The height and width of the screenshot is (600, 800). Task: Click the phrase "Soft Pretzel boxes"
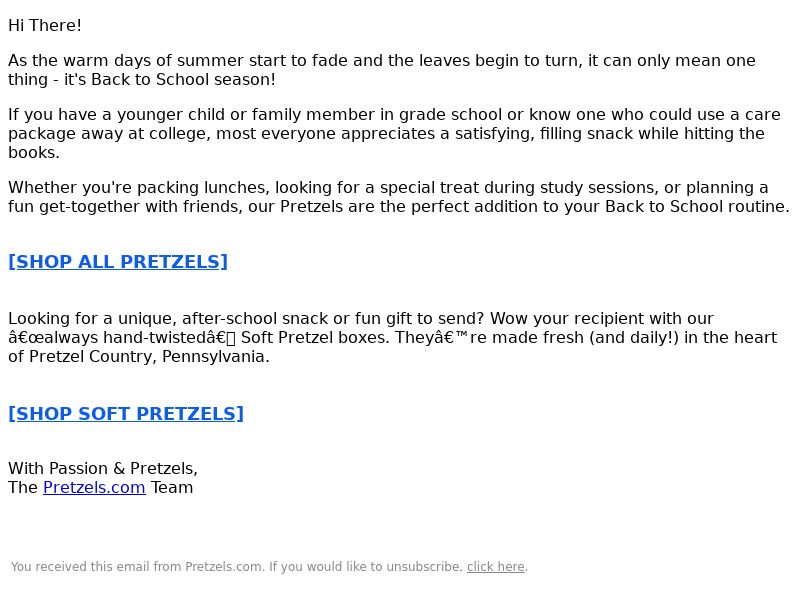point(313,338)
